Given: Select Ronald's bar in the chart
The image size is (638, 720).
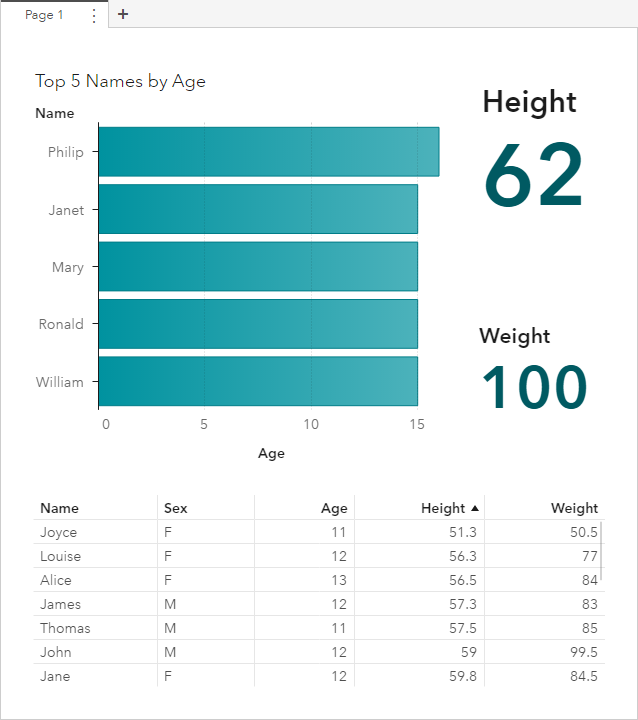Looking at the screenshot, I should click(258, 324).
